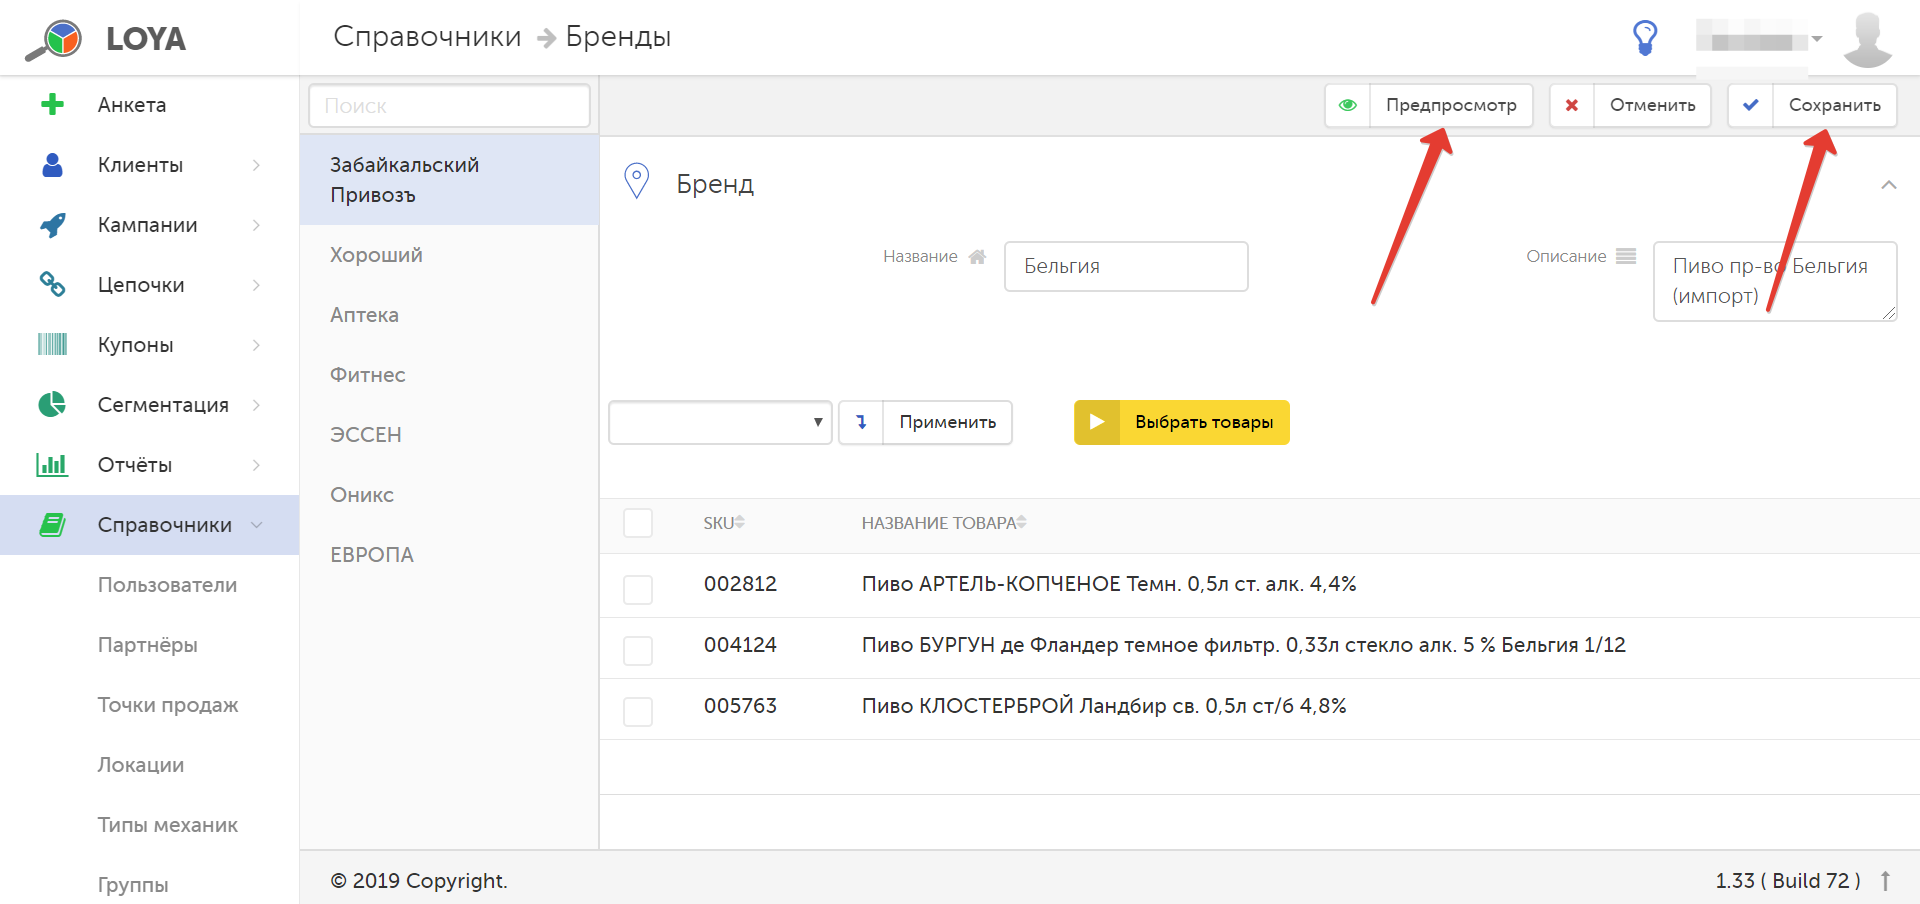Sort the table by SKU column

point(723,523)
